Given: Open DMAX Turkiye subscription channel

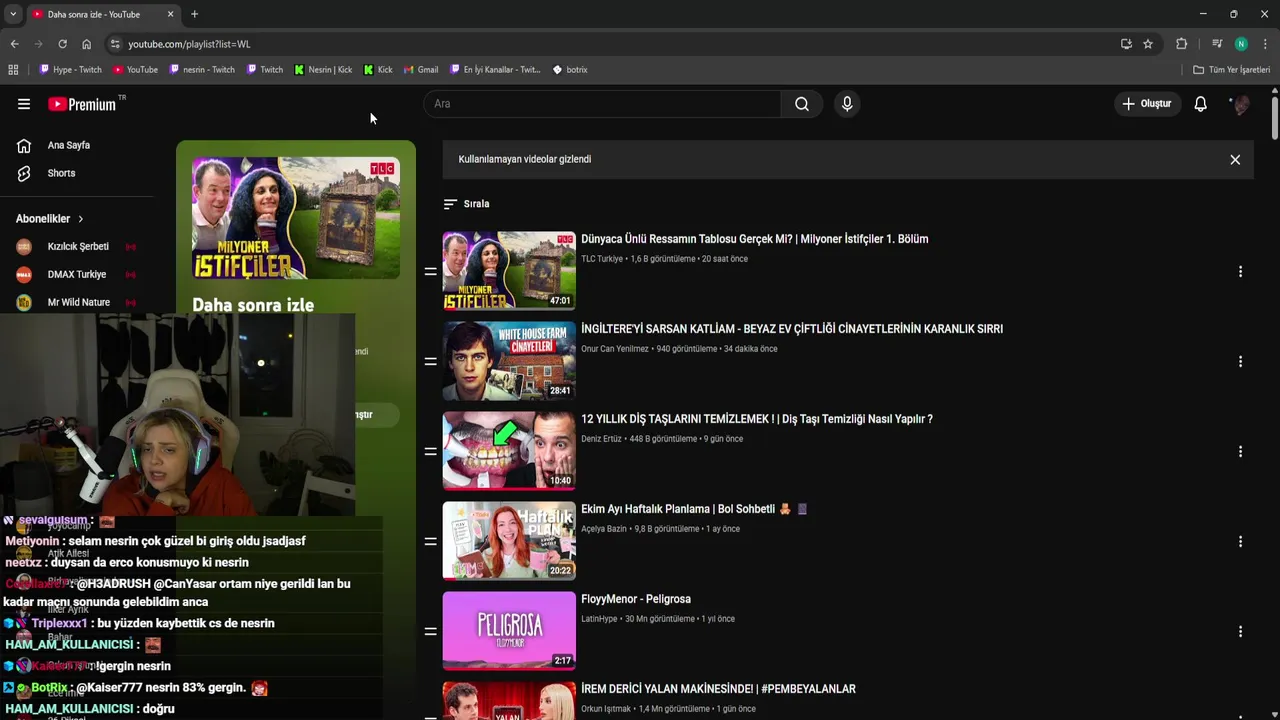Looking at the screenshot, I should pyautogui.click(x=77, y=274).
